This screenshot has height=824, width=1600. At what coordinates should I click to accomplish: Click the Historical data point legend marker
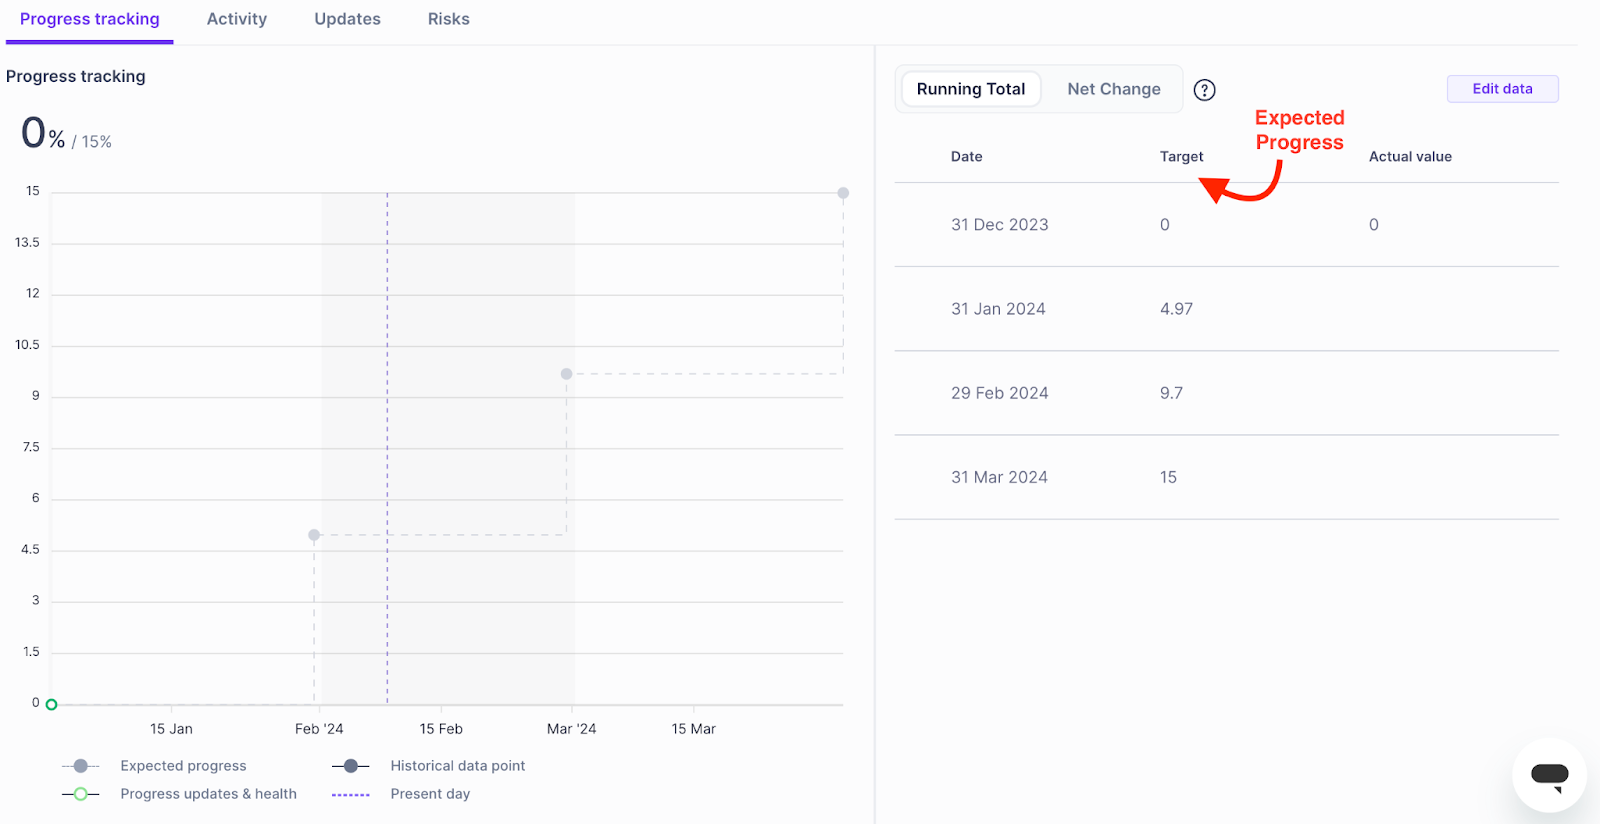[x=350, y=766]
